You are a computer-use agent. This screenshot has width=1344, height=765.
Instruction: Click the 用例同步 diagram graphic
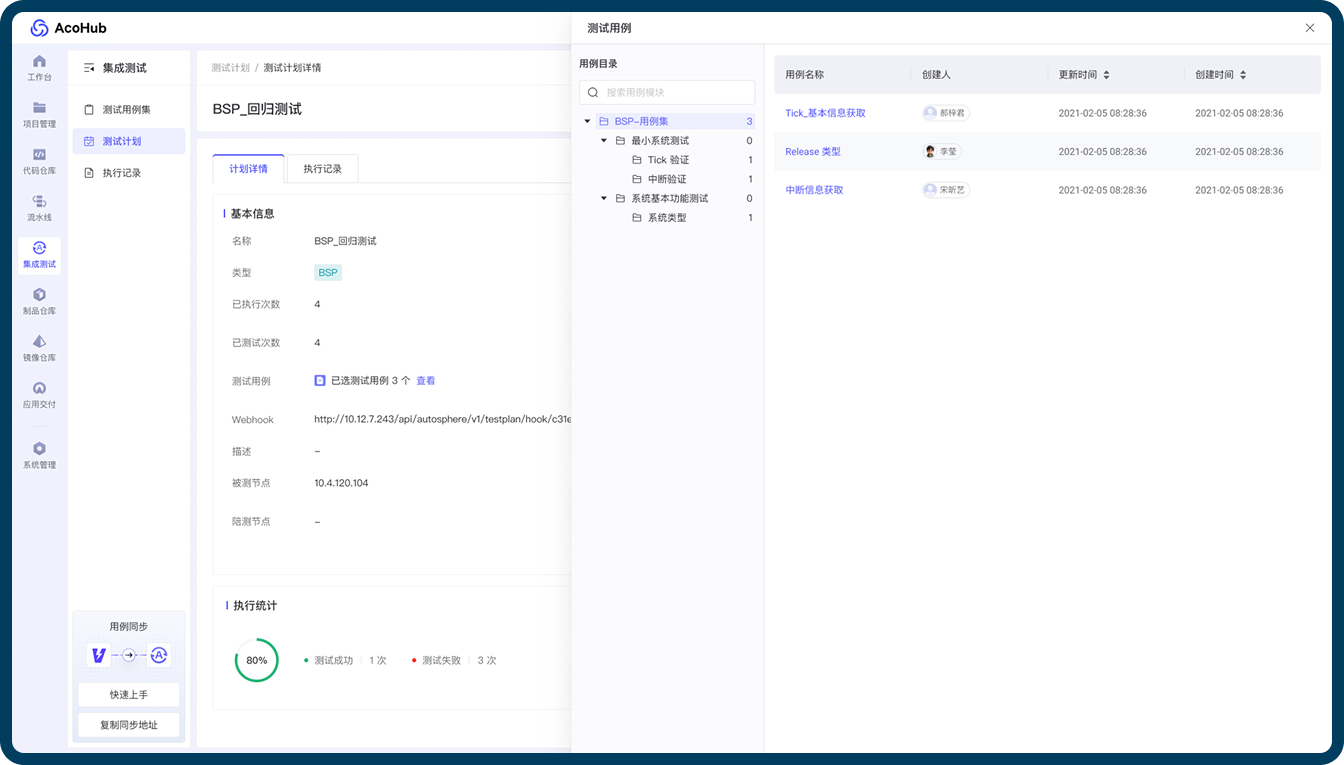coord(129,655)
